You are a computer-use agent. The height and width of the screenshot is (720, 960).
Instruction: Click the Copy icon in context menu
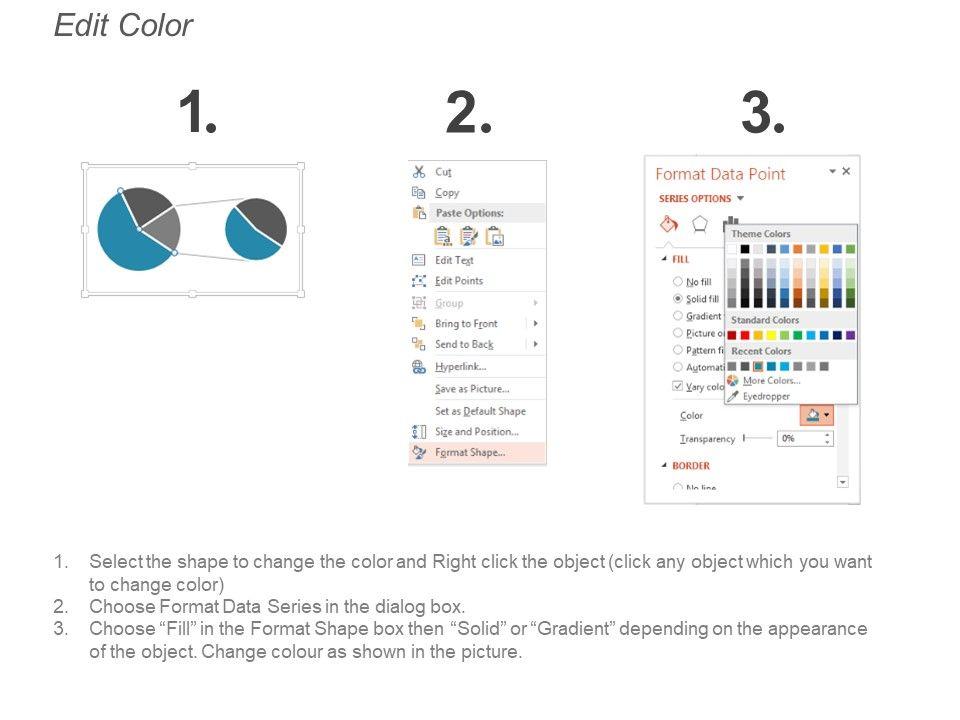click(419, 193)
